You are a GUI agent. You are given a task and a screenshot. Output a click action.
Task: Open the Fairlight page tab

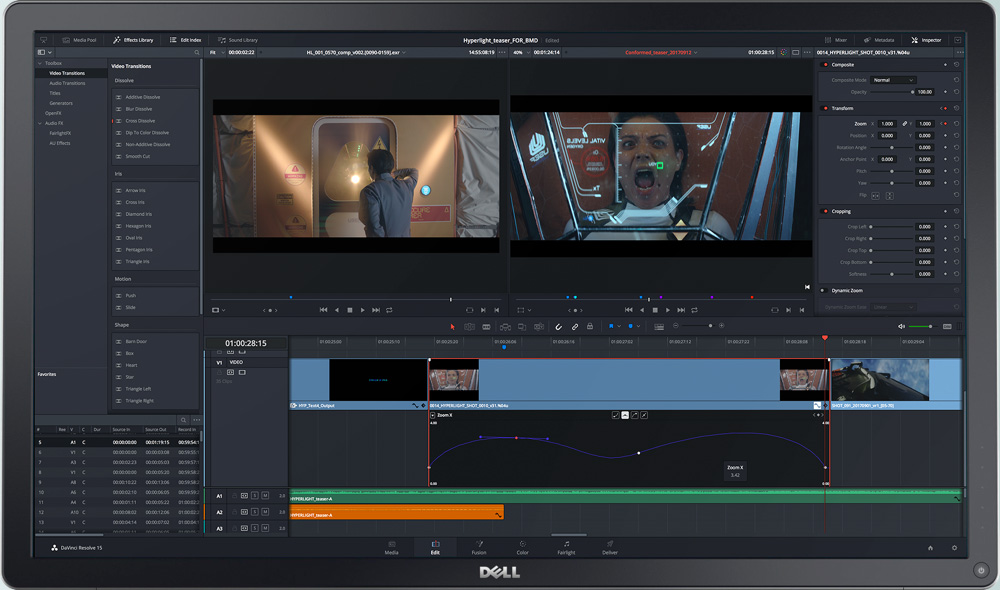point(566,547)
